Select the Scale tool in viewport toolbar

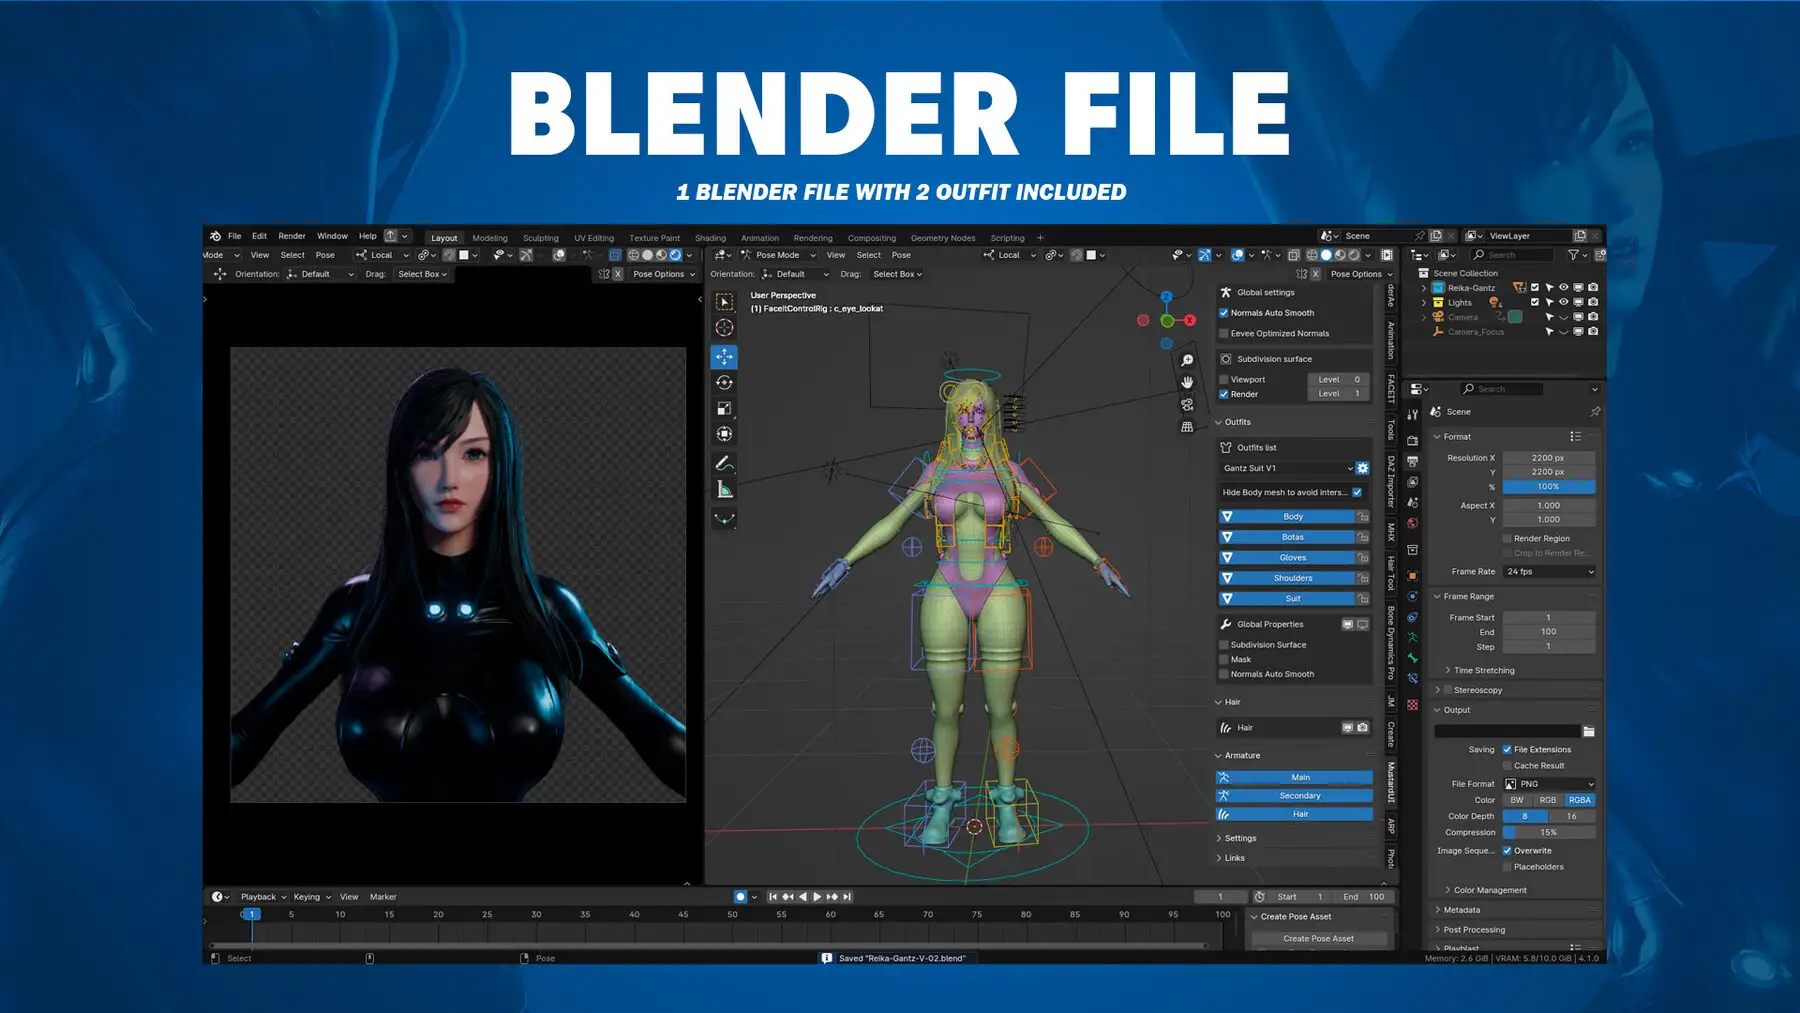click(x=724, y=408)
